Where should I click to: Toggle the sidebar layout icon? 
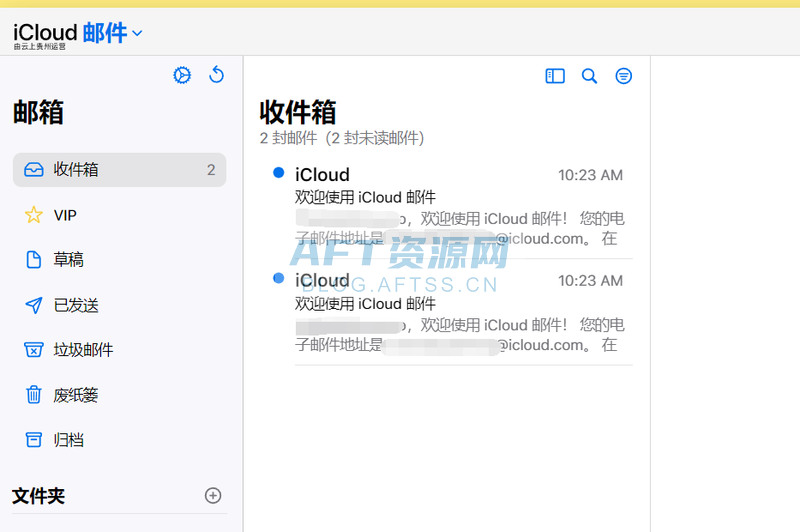click(x=555, y=76)
